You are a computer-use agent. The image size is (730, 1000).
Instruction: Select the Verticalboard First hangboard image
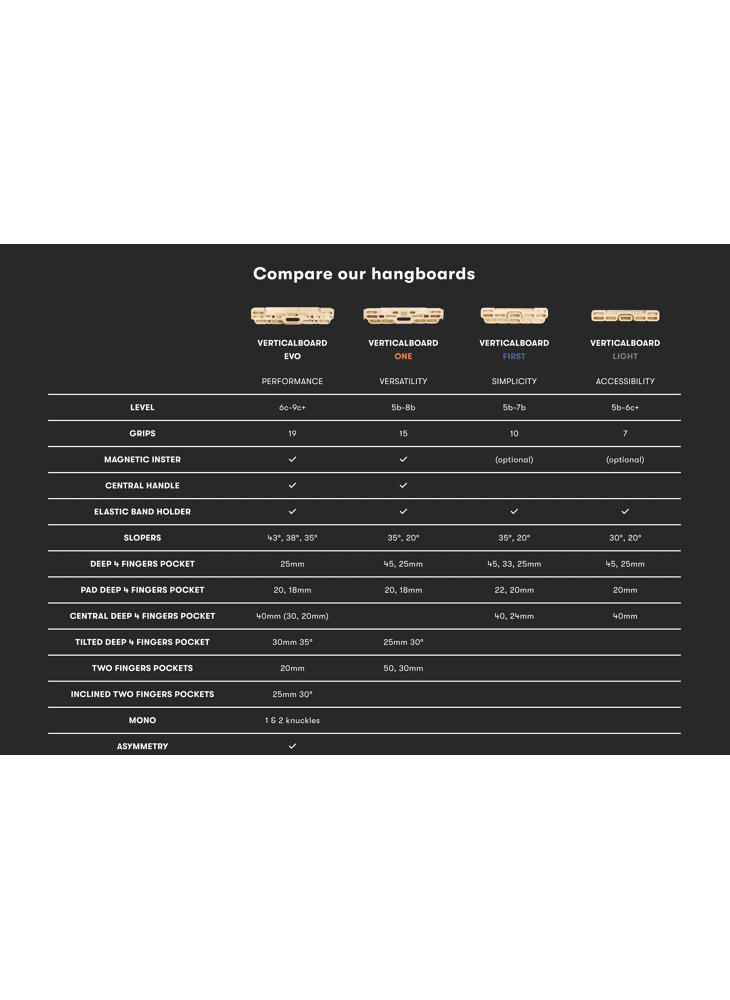pyautogui.click(x=514, y=316)
